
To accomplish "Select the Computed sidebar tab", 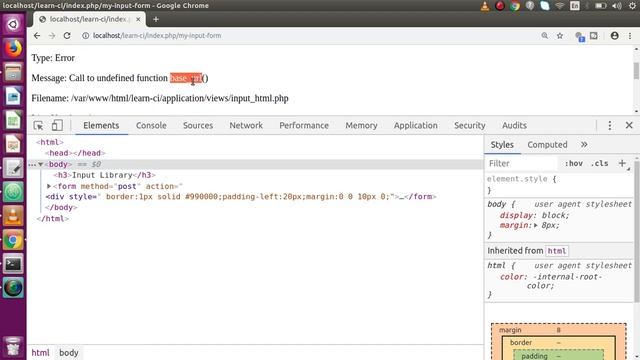I will coord(547,145).
